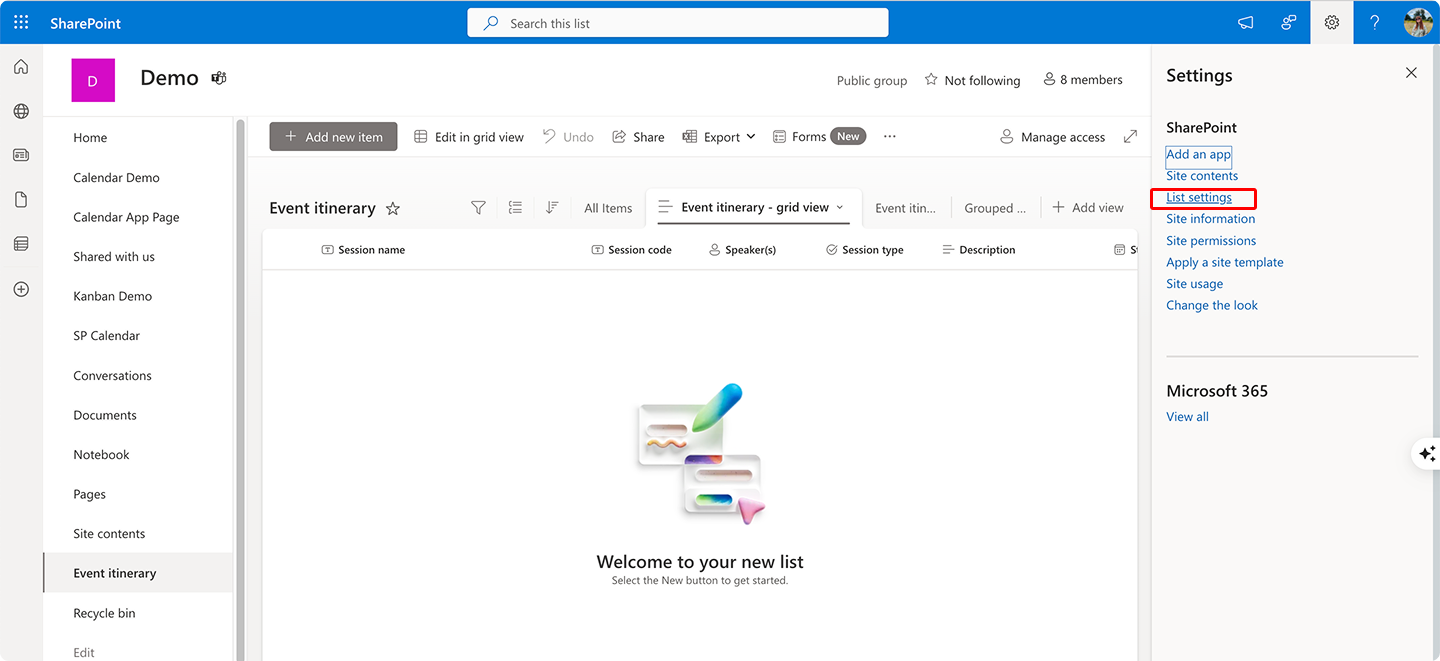
Task: Click the Not following star
Action: click(x=931, y=79)
